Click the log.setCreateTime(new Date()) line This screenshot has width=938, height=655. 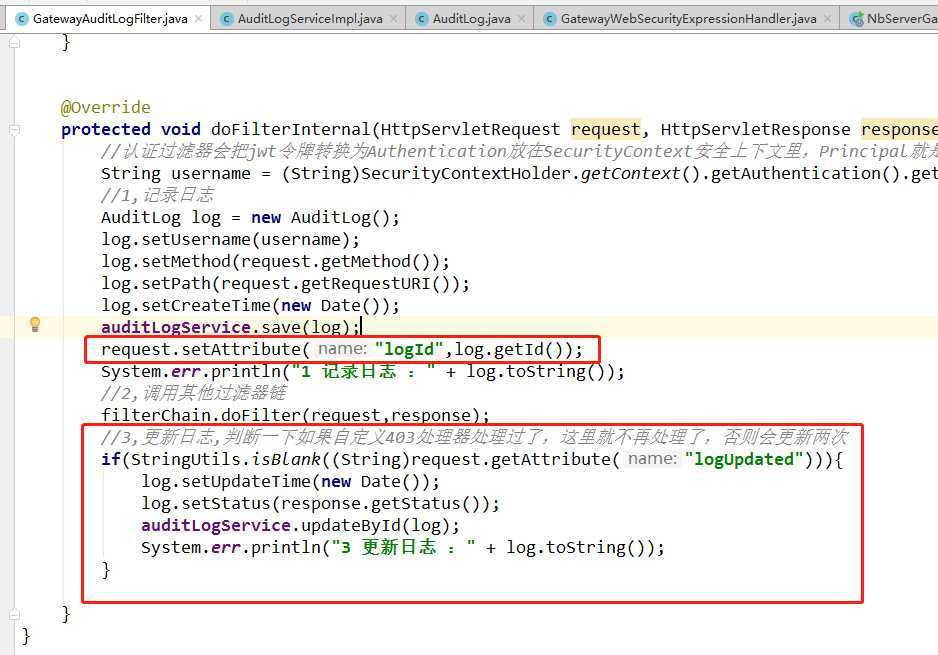coord(250,306)
